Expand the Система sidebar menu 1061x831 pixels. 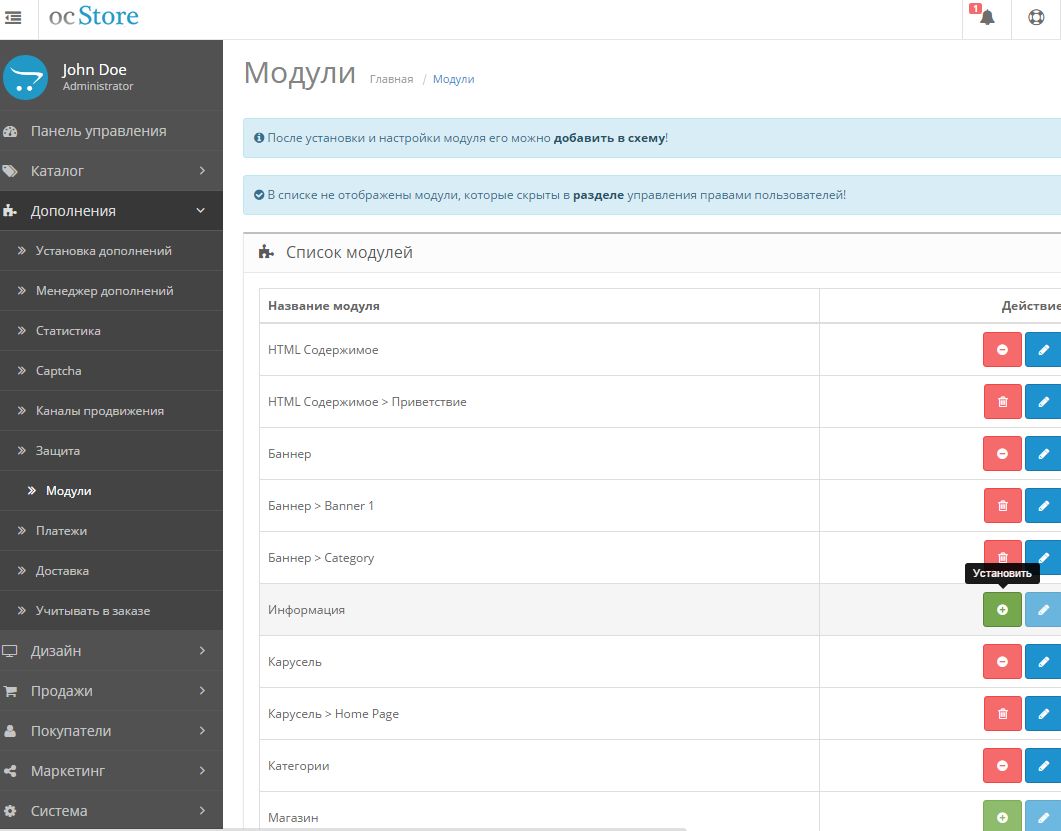point(110,811)
